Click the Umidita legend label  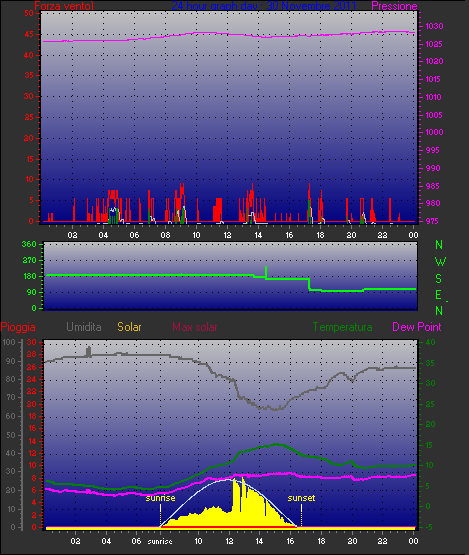coord(84,327)
